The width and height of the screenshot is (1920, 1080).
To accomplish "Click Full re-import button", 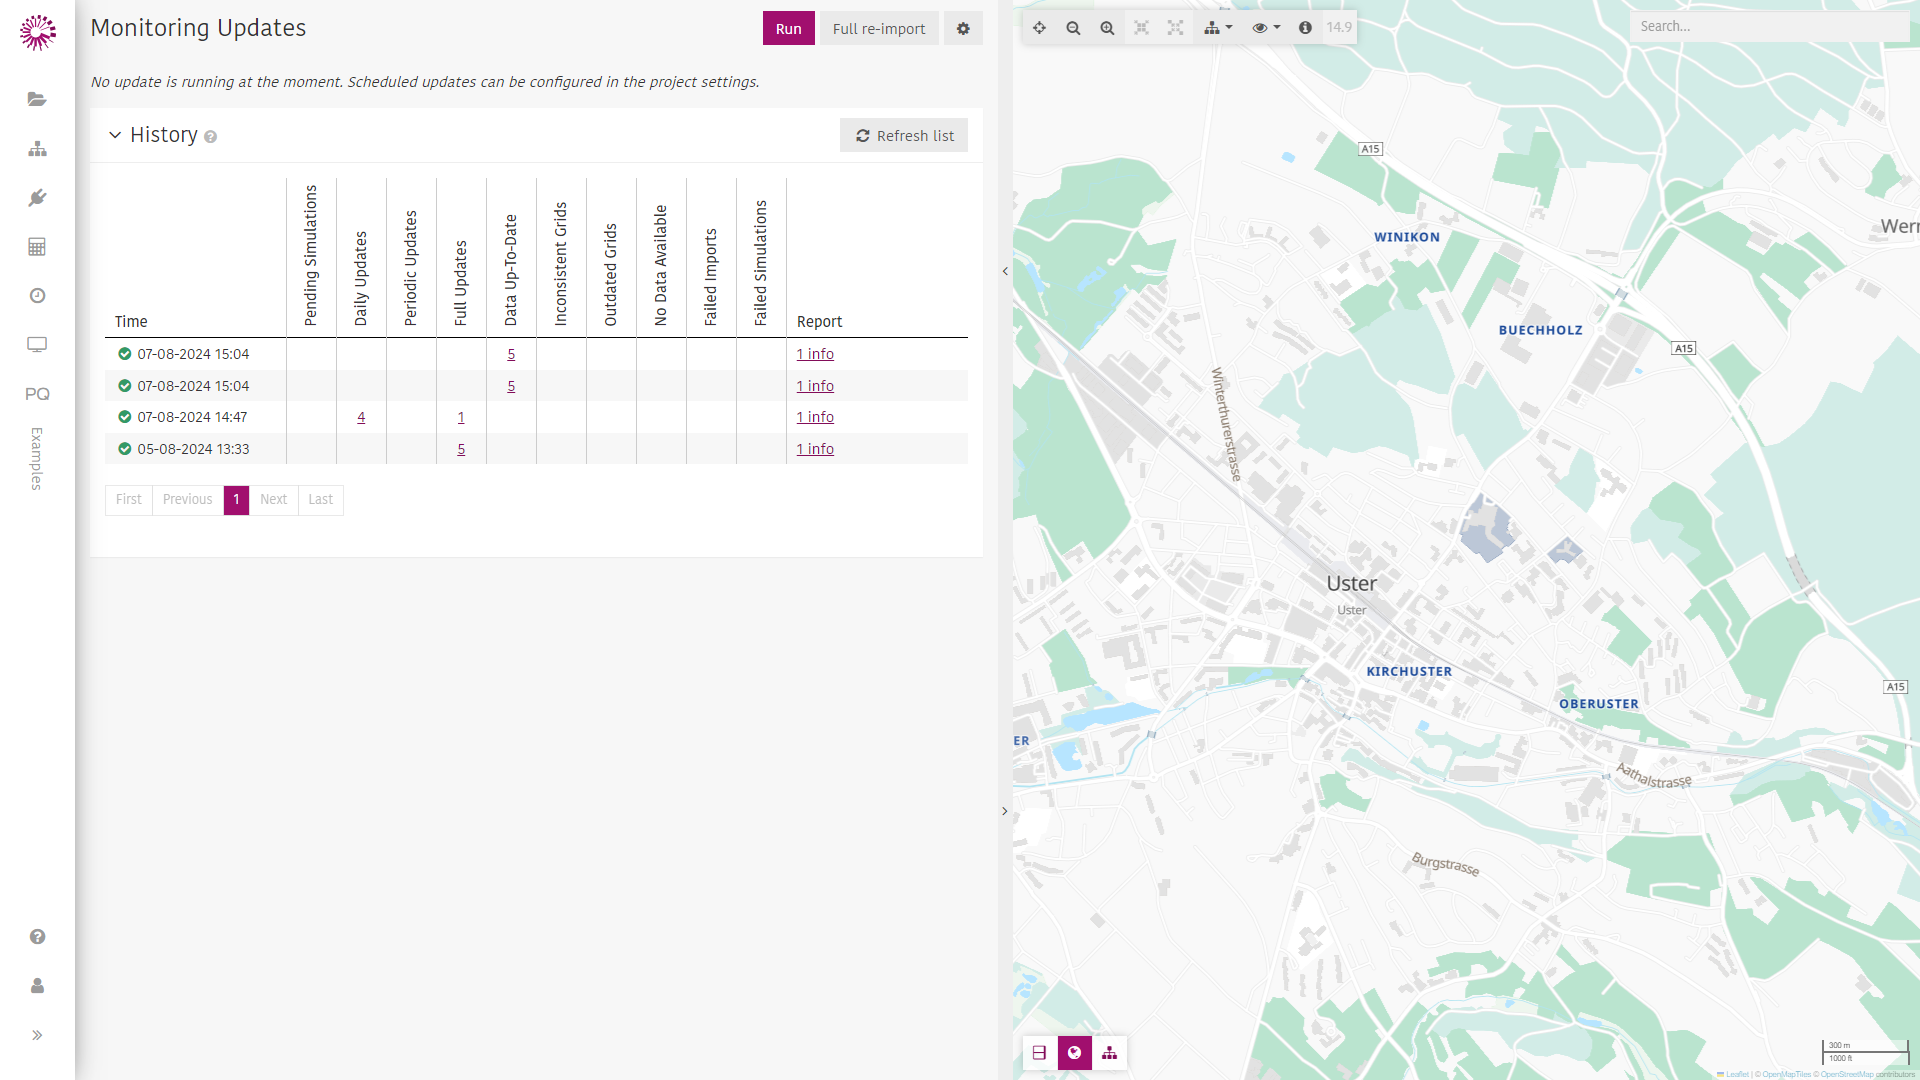I will tap(879, 29).
